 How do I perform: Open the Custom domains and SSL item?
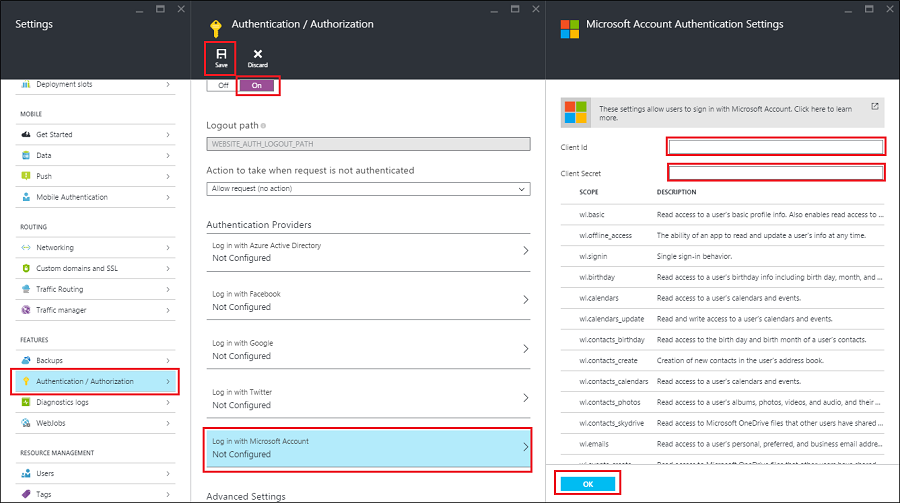pos(95,268)
